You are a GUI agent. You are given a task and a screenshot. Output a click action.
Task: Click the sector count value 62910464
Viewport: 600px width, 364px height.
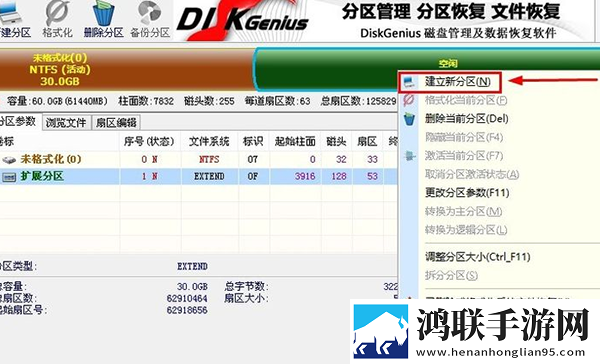[x=187, y=299]
